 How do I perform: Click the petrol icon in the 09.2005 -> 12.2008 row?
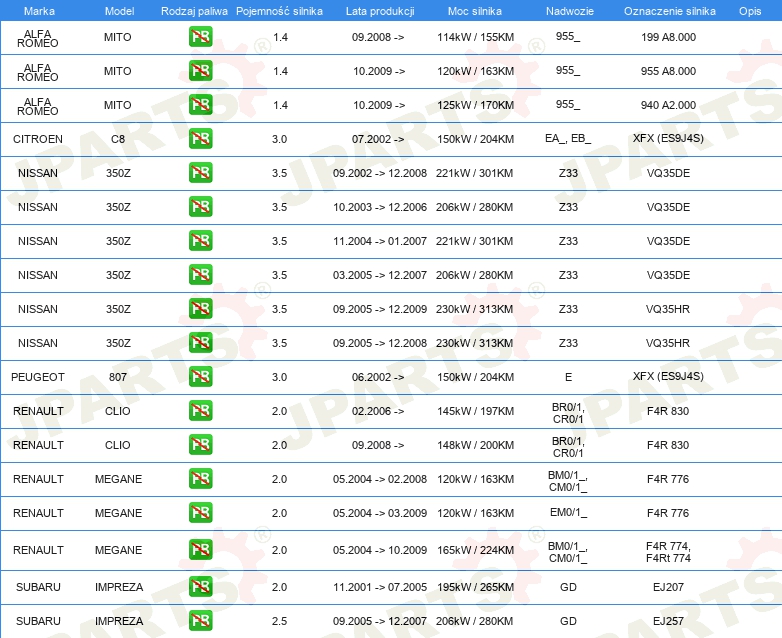click(x=200, y=342)
